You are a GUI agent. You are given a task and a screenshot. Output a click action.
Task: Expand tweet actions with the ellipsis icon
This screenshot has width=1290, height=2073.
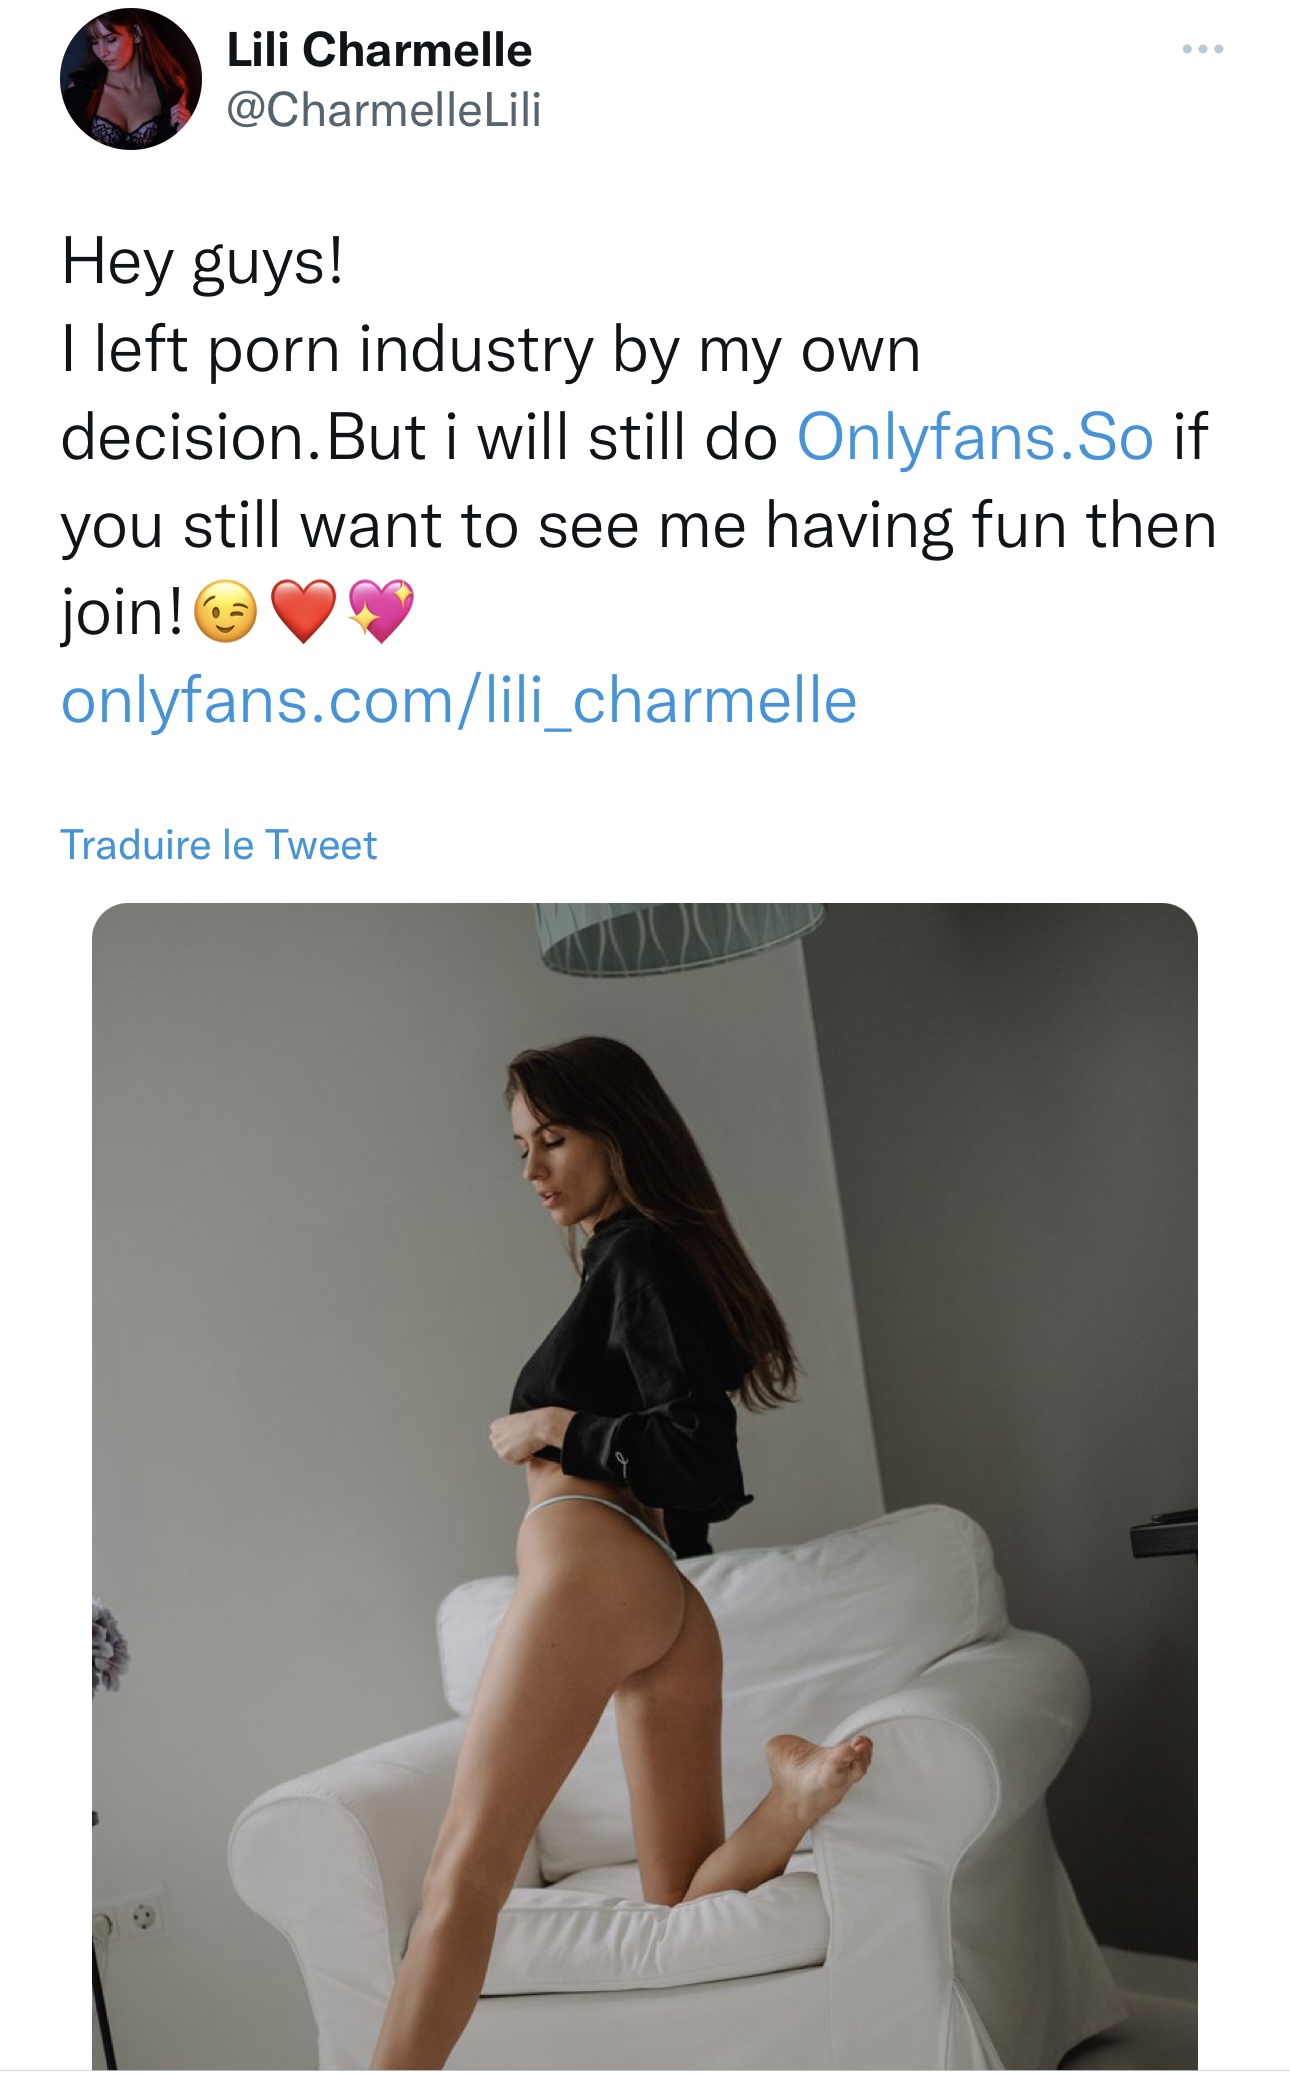click(x=1201, y=49)
